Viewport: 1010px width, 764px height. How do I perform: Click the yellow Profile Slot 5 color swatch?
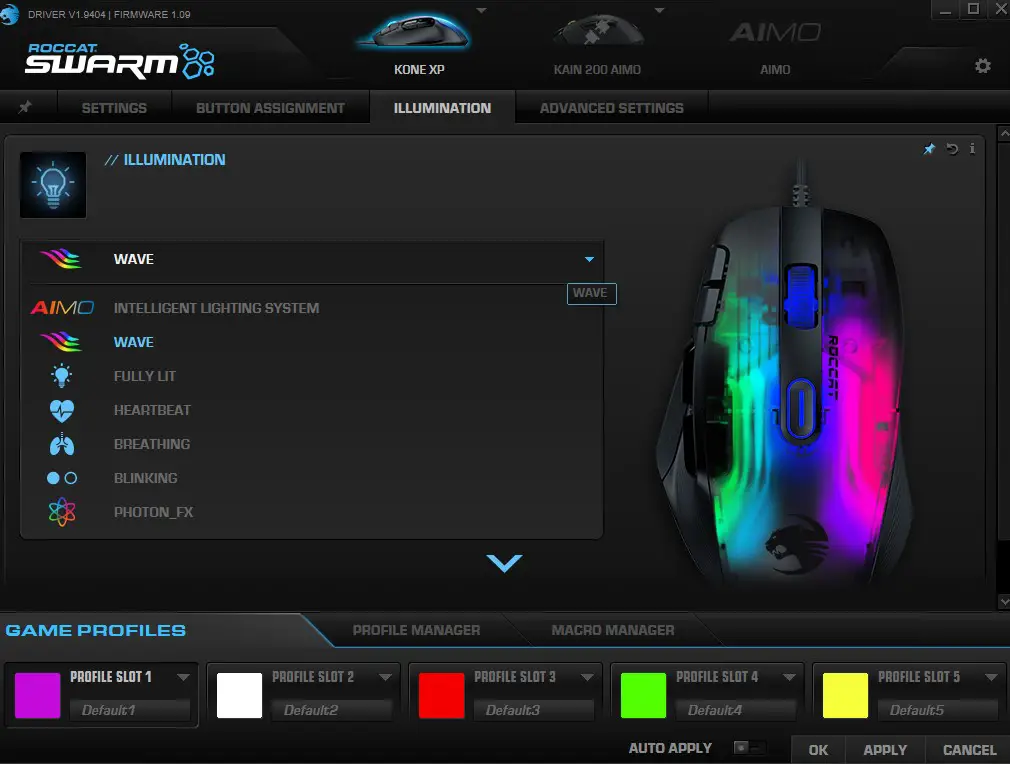(x=845, y=695)
